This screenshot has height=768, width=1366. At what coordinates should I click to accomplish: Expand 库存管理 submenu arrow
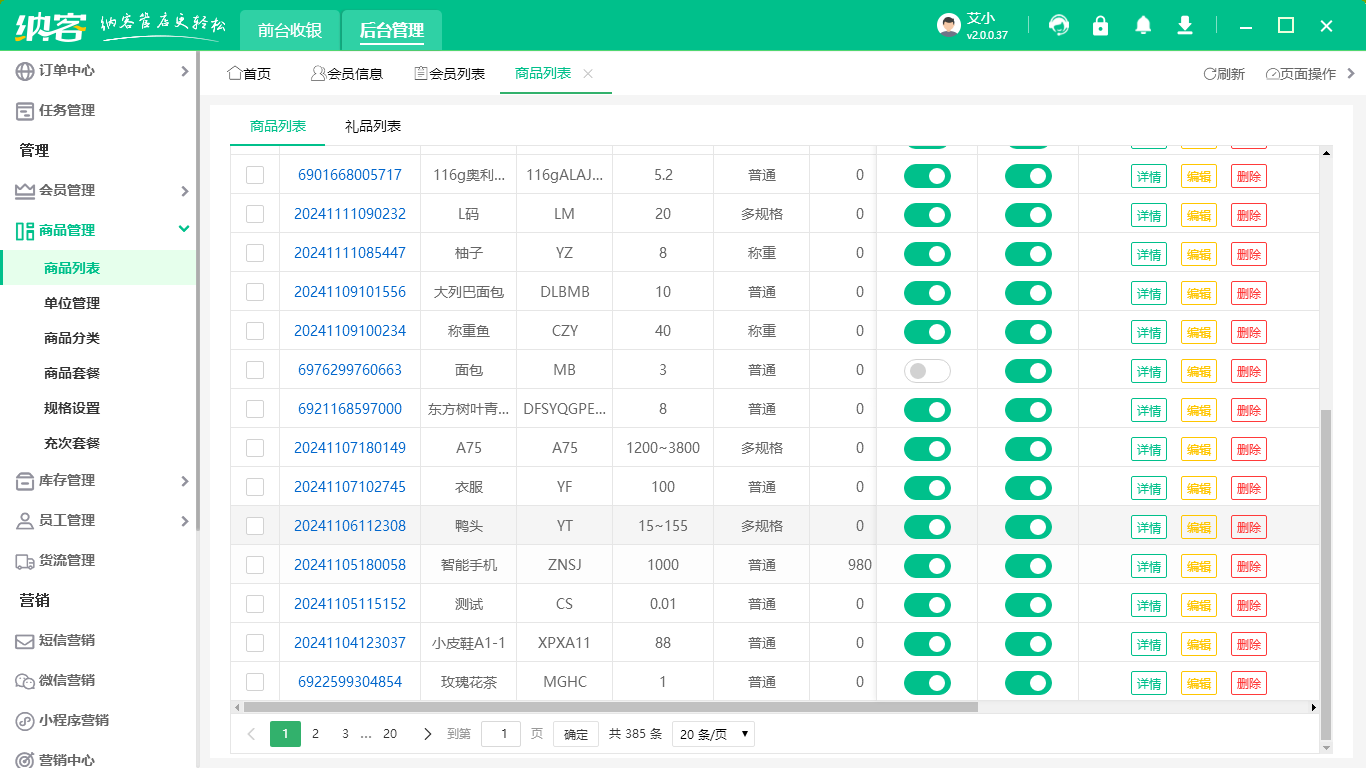[184, 481]
